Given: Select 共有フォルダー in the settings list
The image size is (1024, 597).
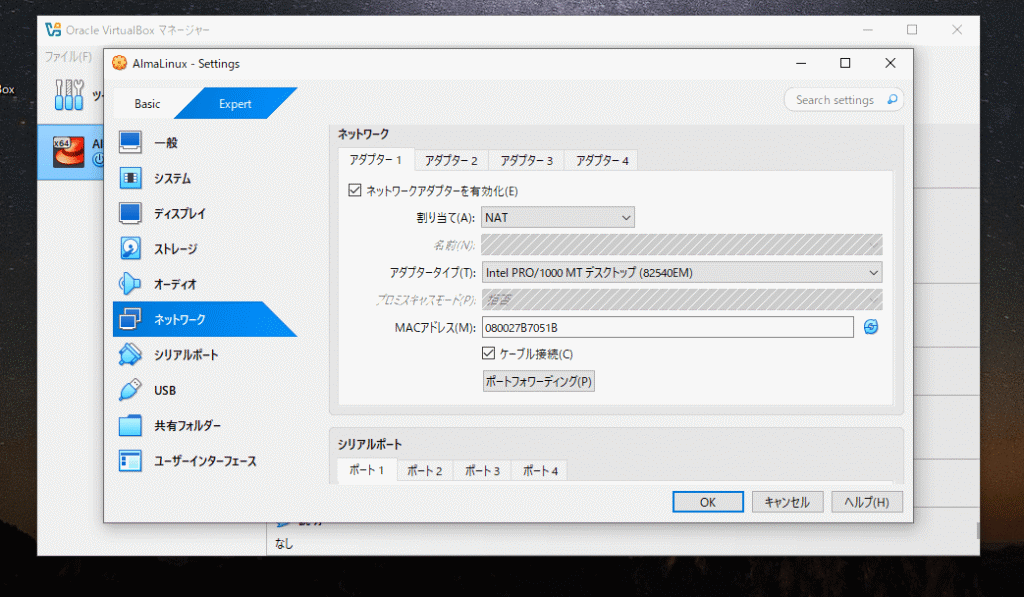Looking at the screenshot, I should [187, 426].
